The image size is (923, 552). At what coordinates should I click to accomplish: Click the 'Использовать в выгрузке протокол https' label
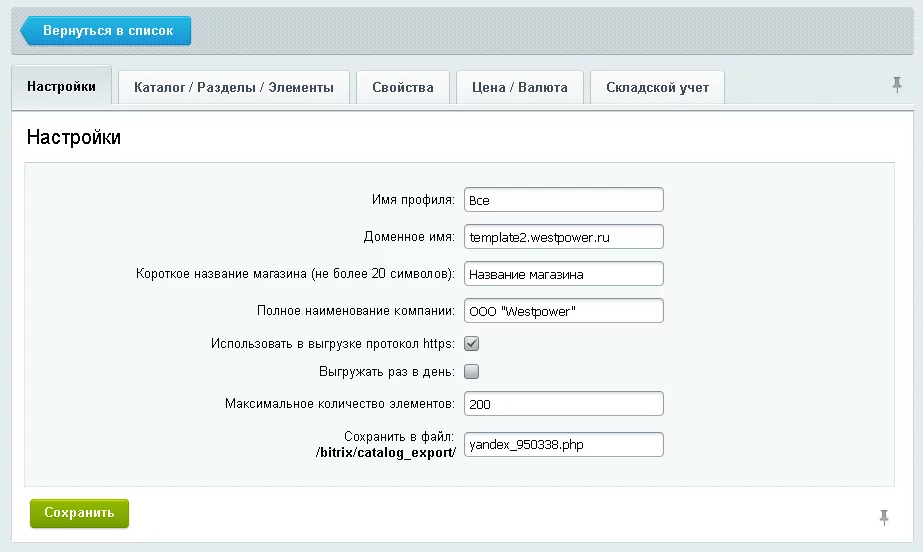332,344
